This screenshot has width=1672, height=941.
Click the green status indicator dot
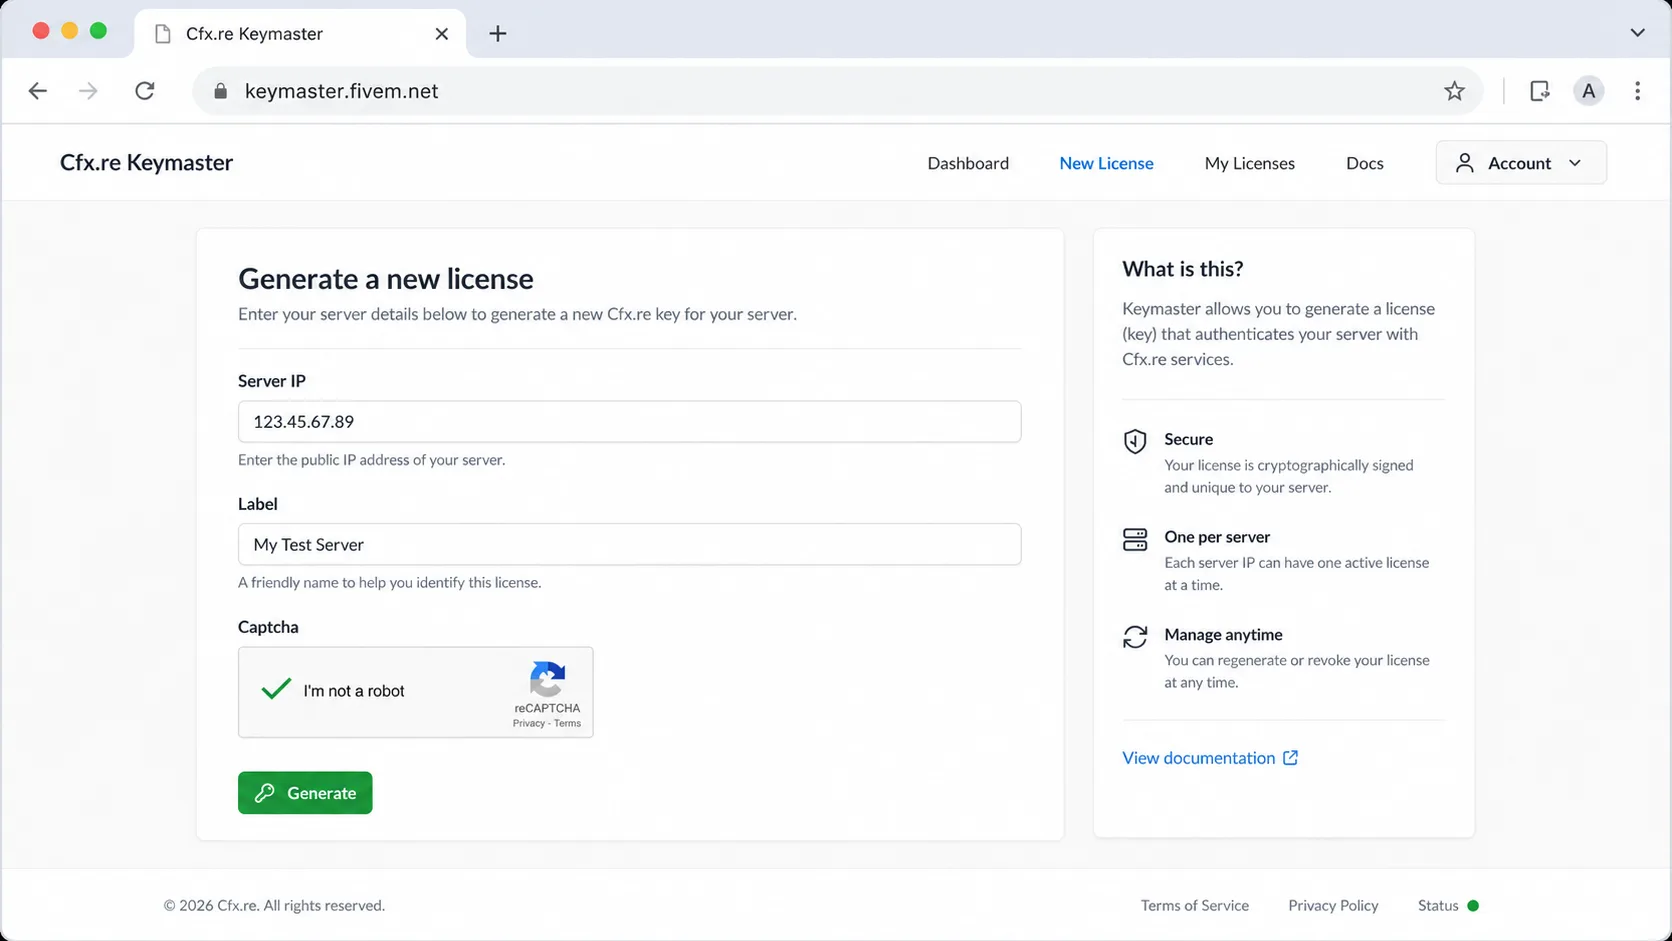point(1473,906)
